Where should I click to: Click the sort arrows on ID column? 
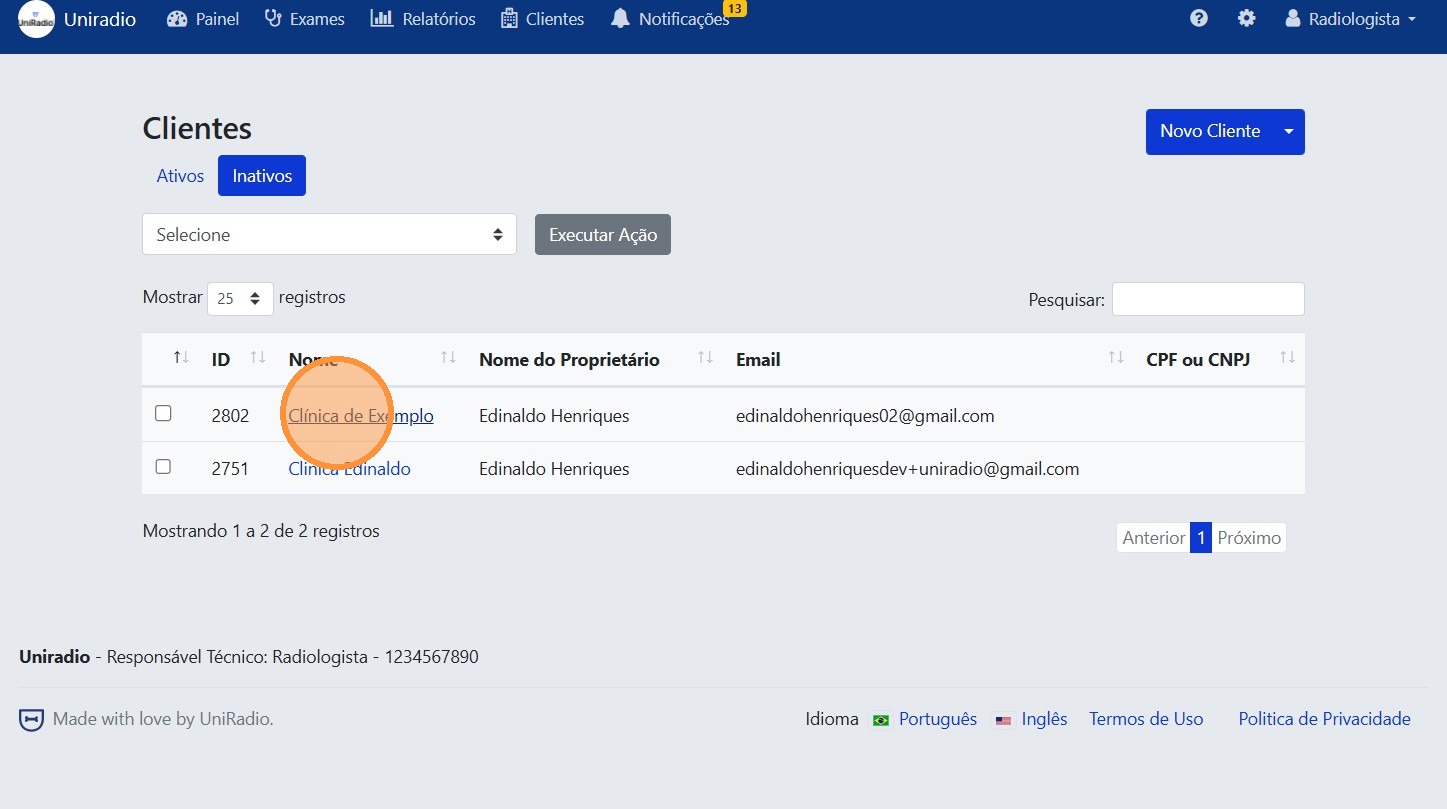point(258,358)
